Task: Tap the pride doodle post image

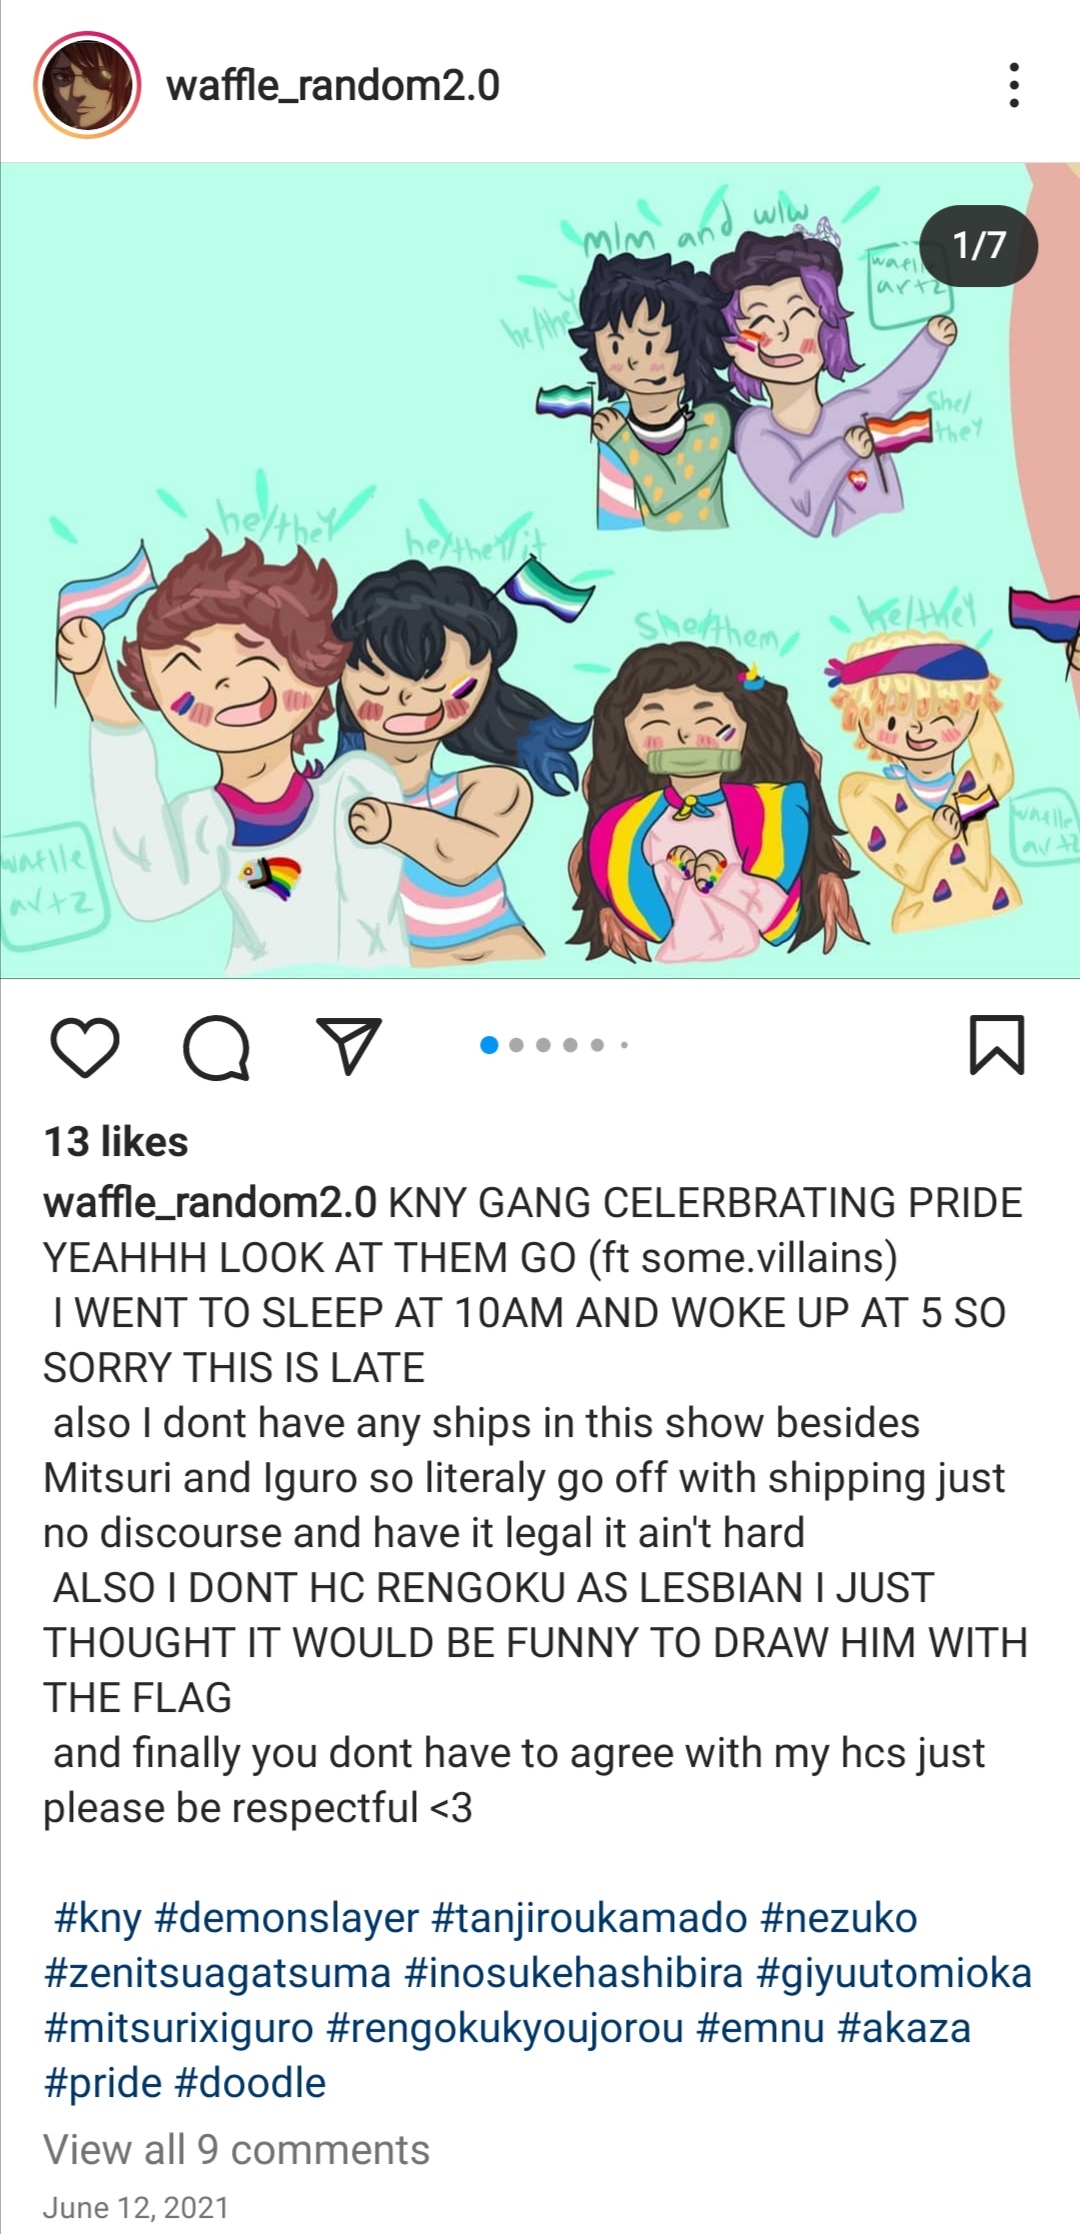Action: 540,570
